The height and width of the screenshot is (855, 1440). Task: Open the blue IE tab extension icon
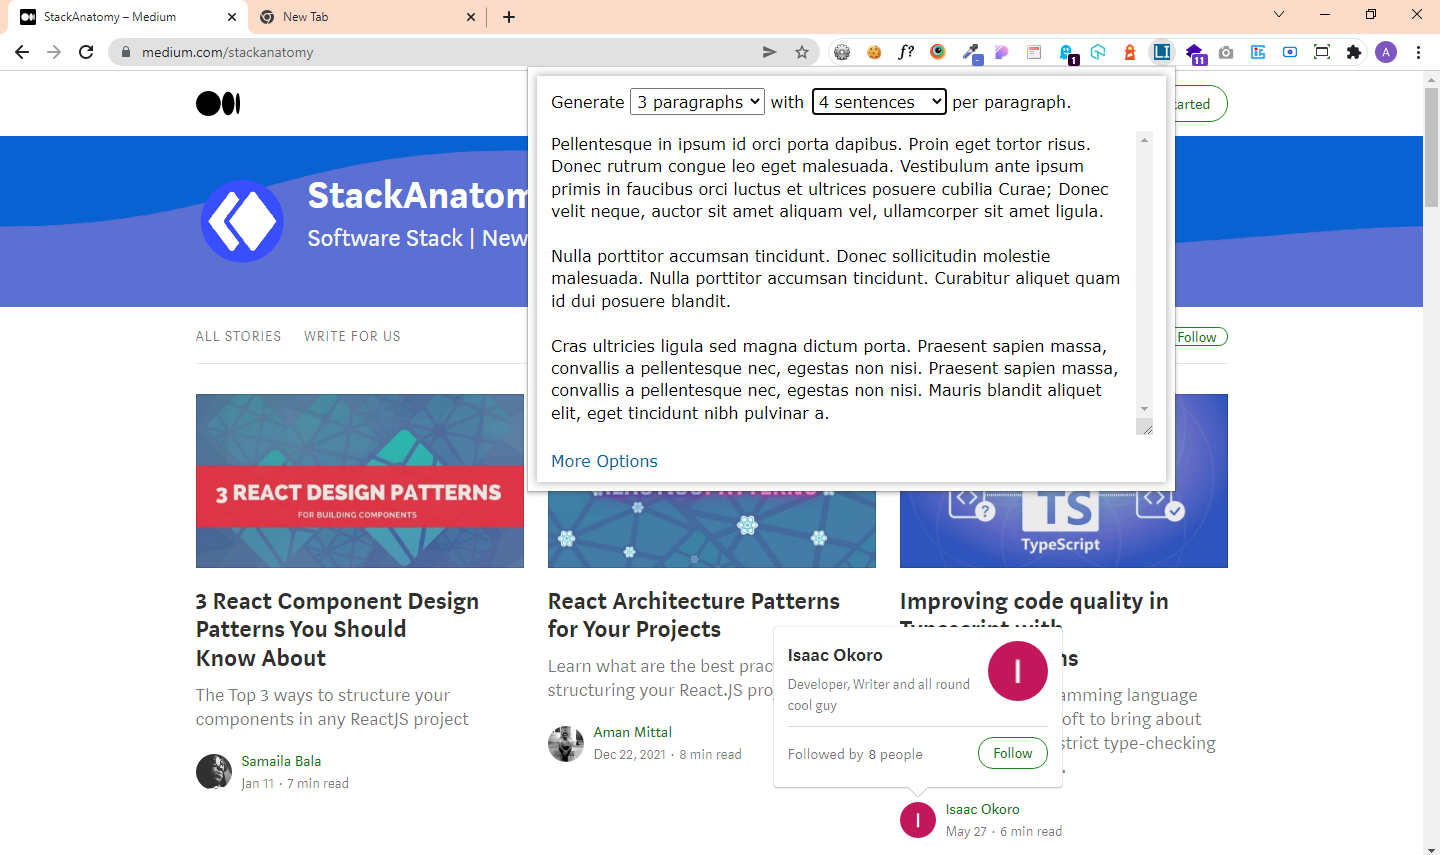(x=1258, y=52)
